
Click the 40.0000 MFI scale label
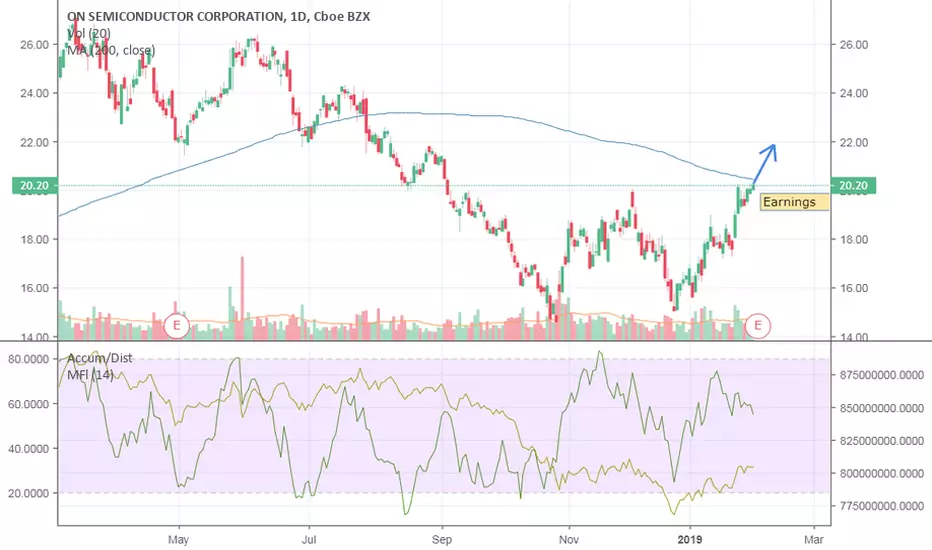tap(29, 449)
